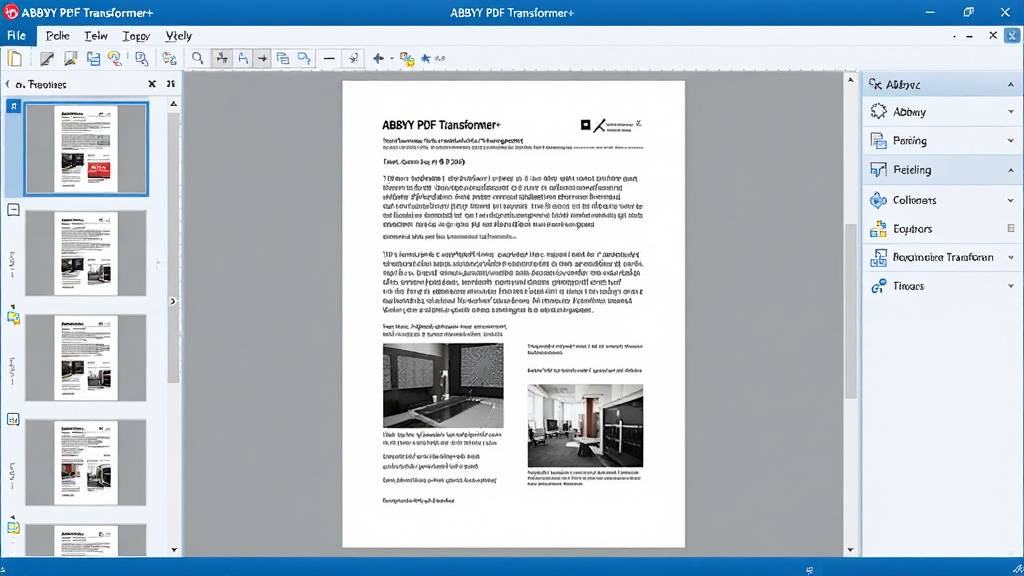
Task: Click the blue four-point plus toolbar icon
Action: point(378,58)
